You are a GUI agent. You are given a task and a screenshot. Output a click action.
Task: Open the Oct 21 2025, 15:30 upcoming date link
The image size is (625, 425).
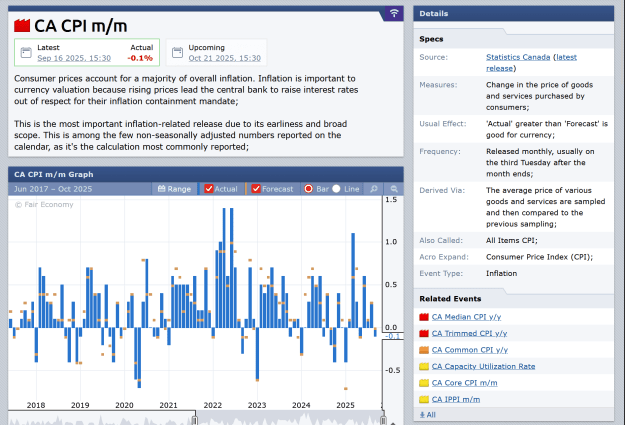click(225, 58)
